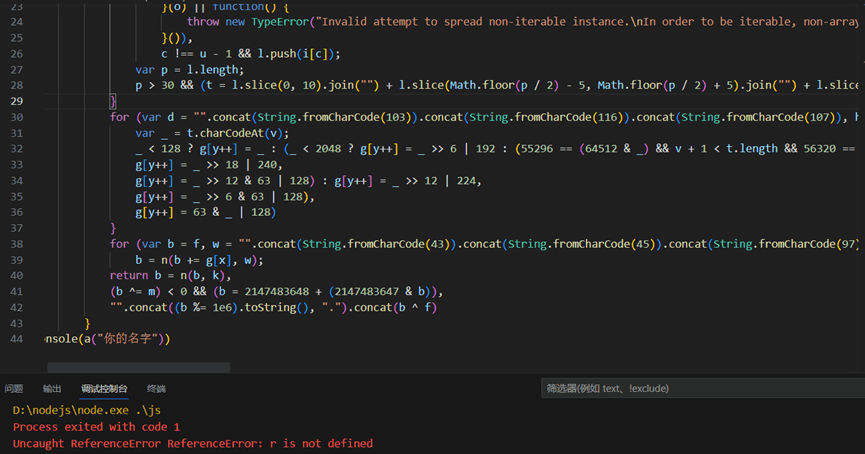Click 'var p = l.length;' code line
Image resolution: width=865 pixels, height=454 pixels.
[190, 70]
